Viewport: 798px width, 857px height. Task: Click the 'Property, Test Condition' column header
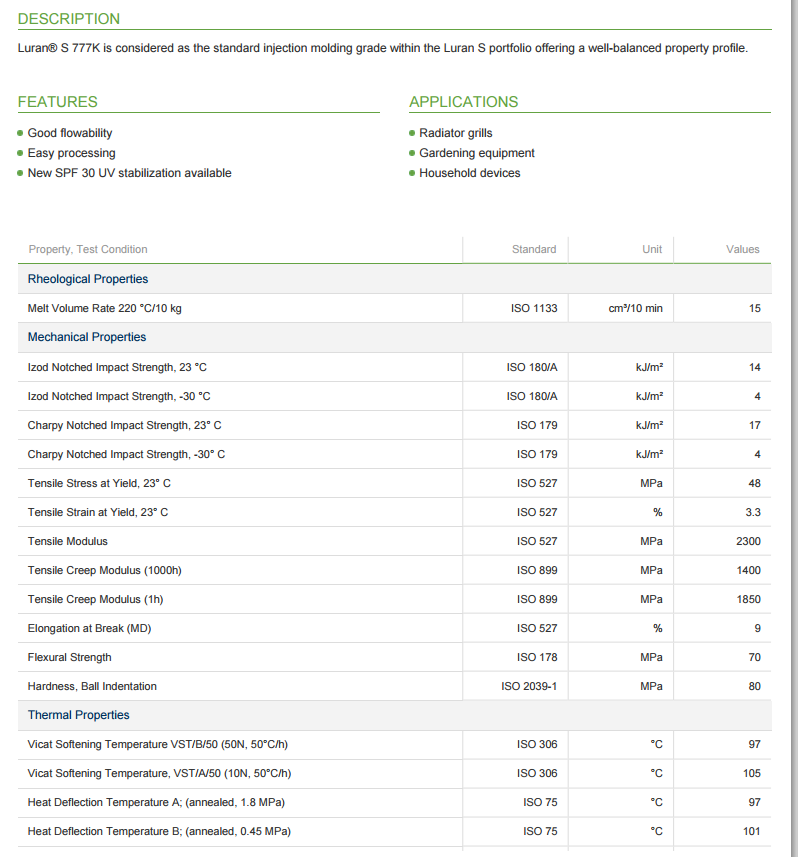(x=88, y=249)
